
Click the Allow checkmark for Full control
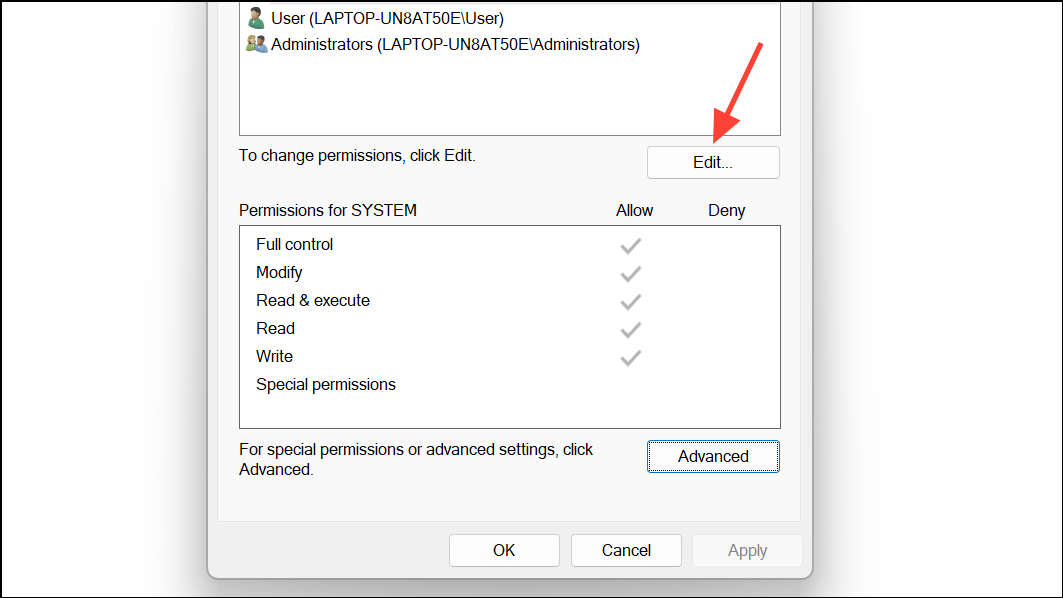tap(630, 245)
